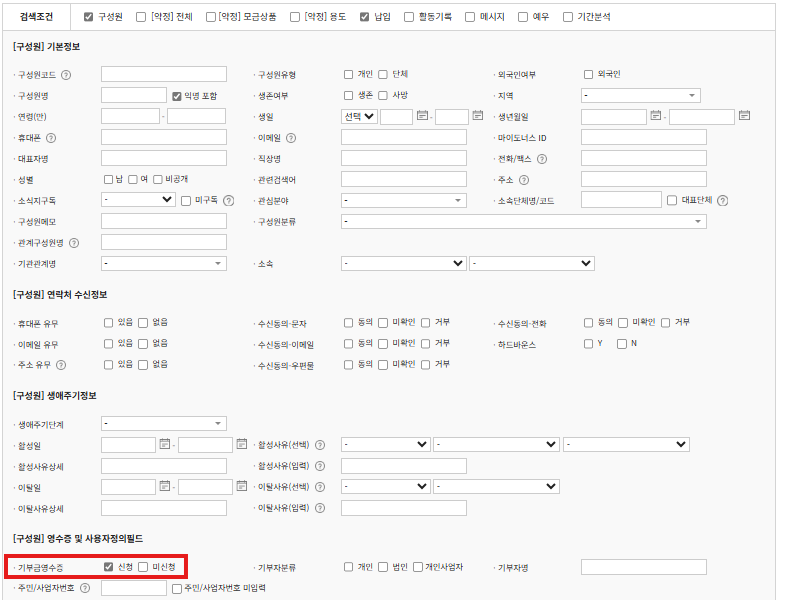Open calendar for 활성일 start date
The image size is (786, 600).
pyautogui.click(x=164, y=444)
